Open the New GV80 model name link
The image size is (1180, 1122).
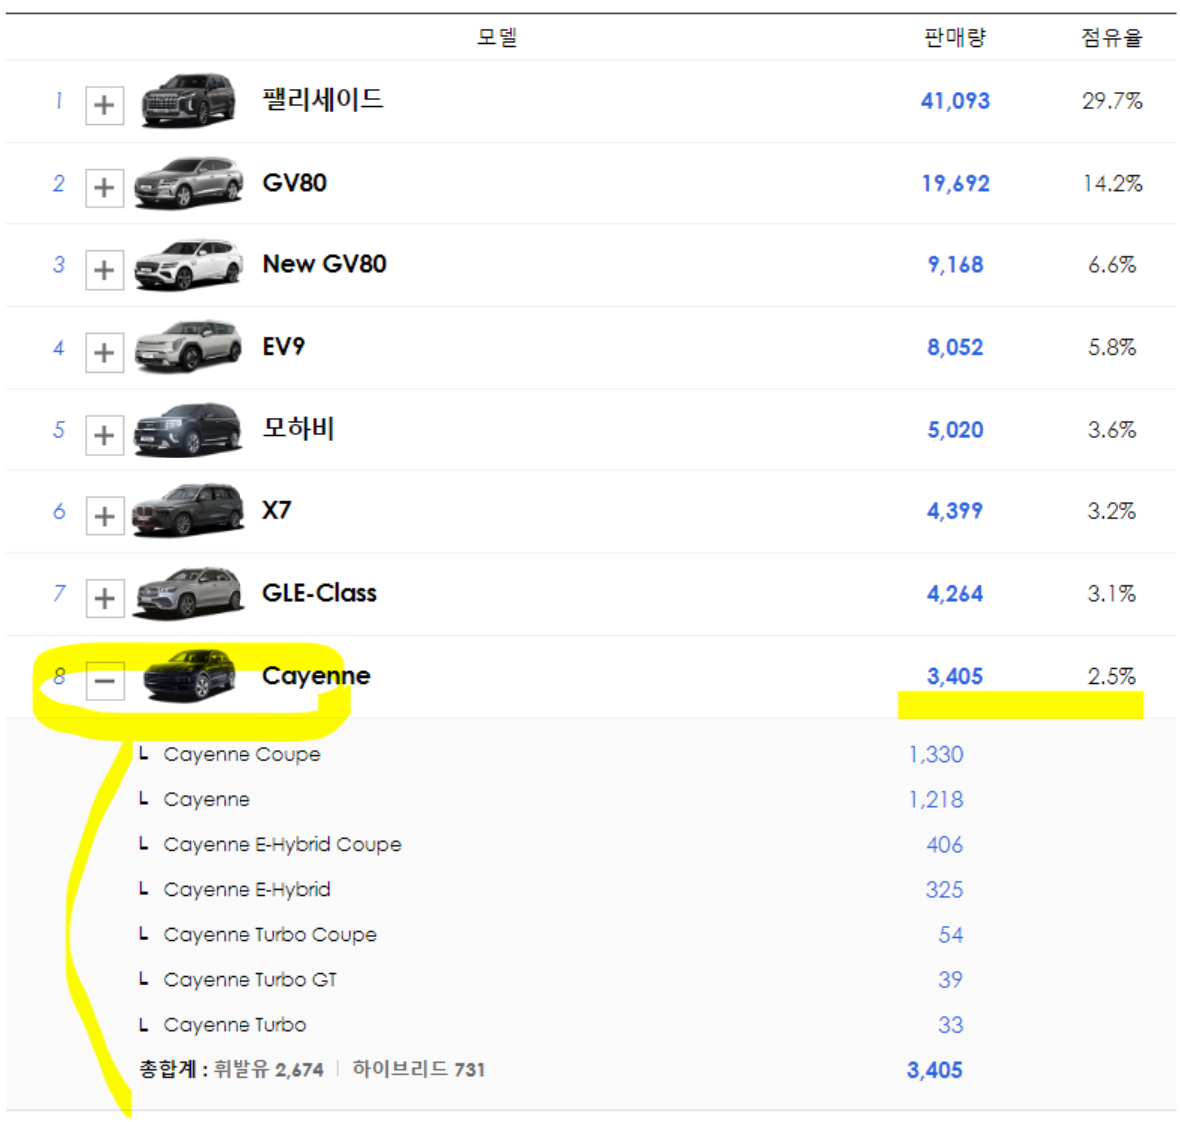(324, 264)
